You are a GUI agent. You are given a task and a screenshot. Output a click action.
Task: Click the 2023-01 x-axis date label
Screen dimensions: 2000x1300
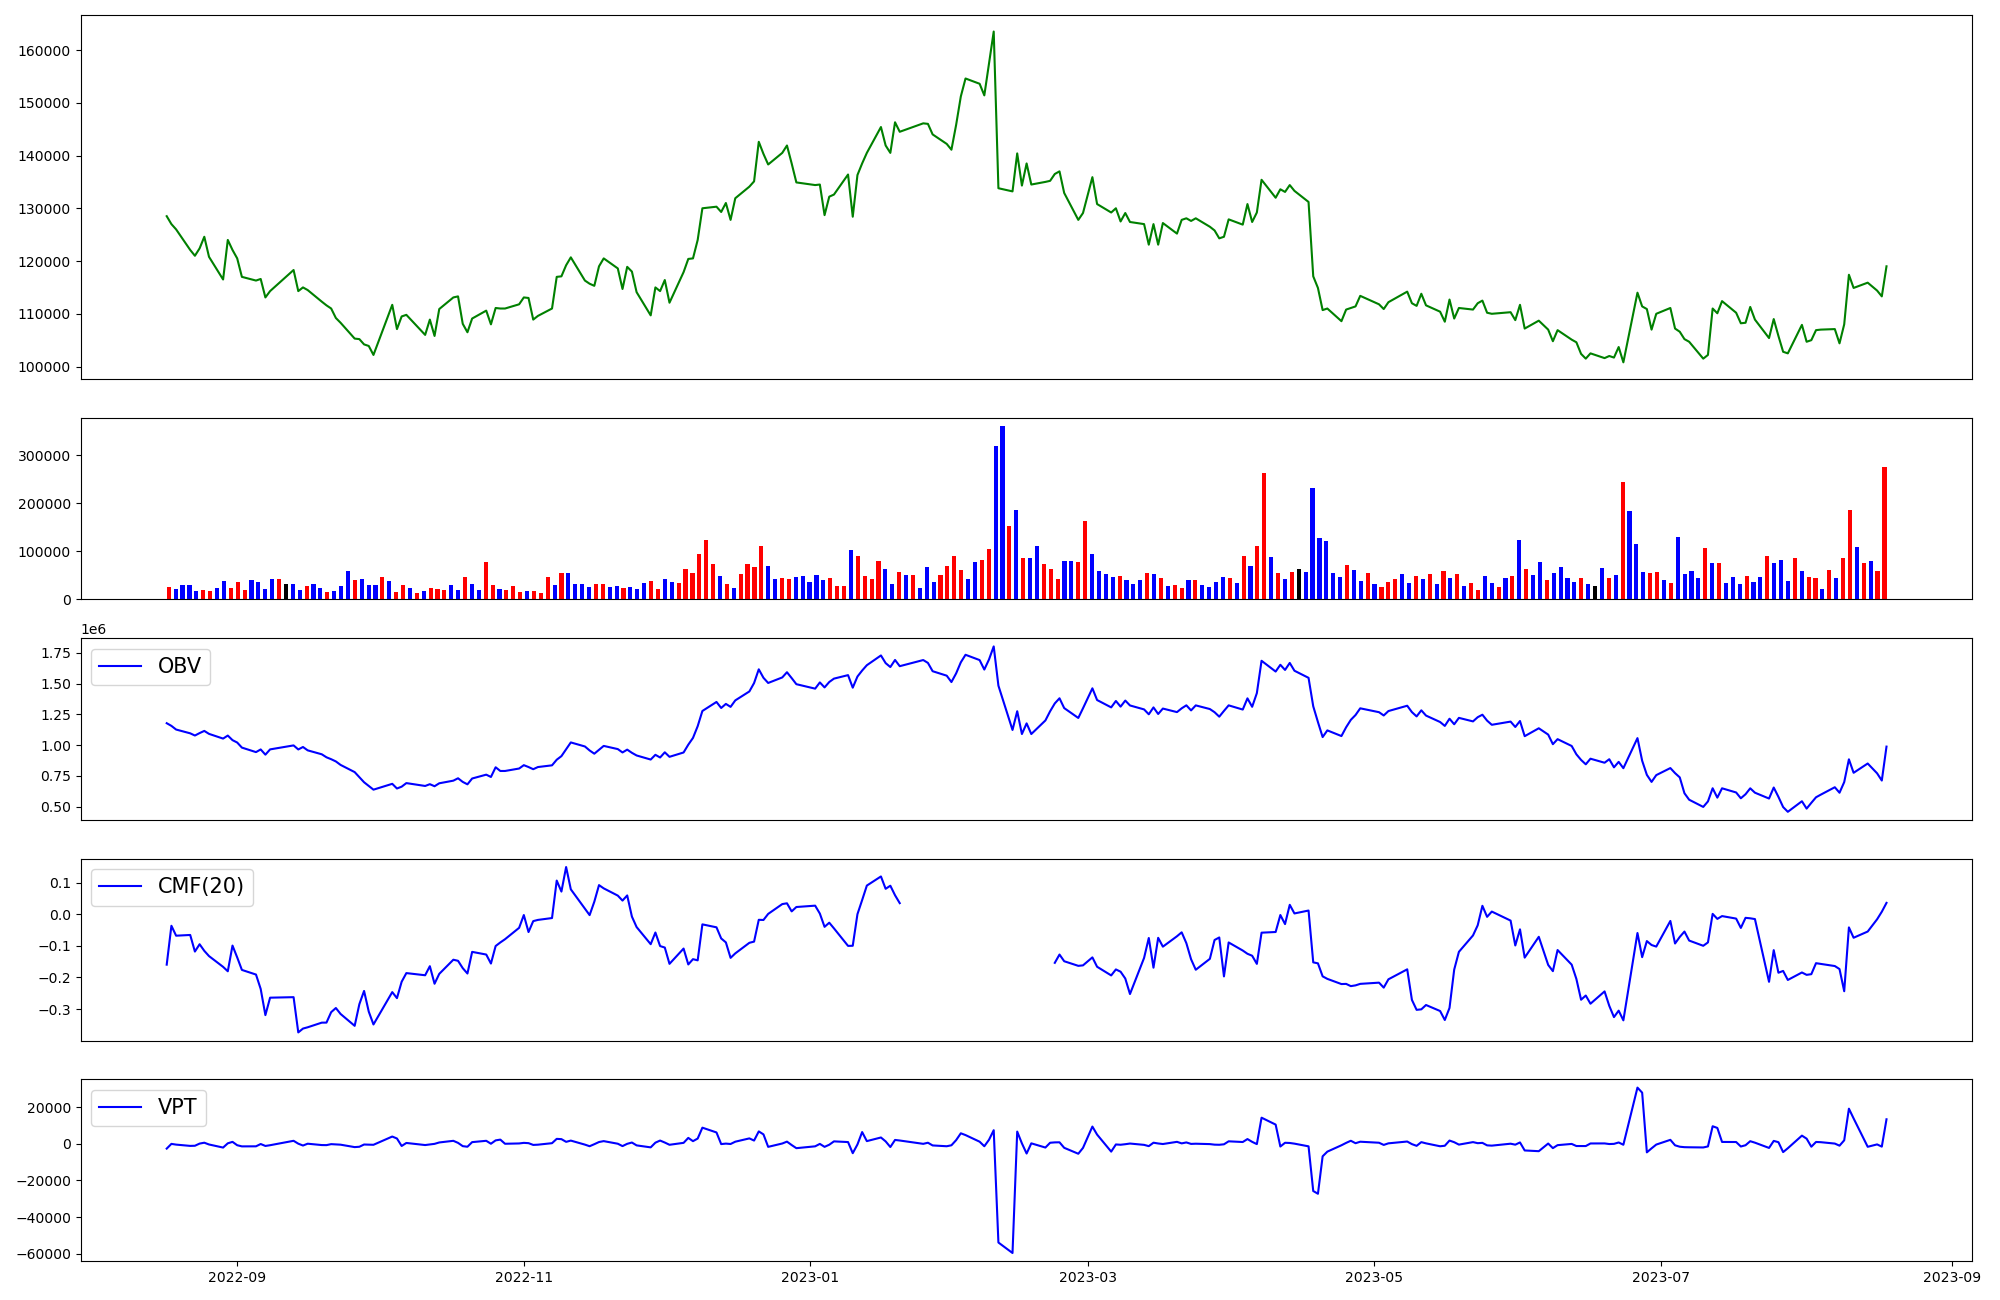click(809, 1277)
